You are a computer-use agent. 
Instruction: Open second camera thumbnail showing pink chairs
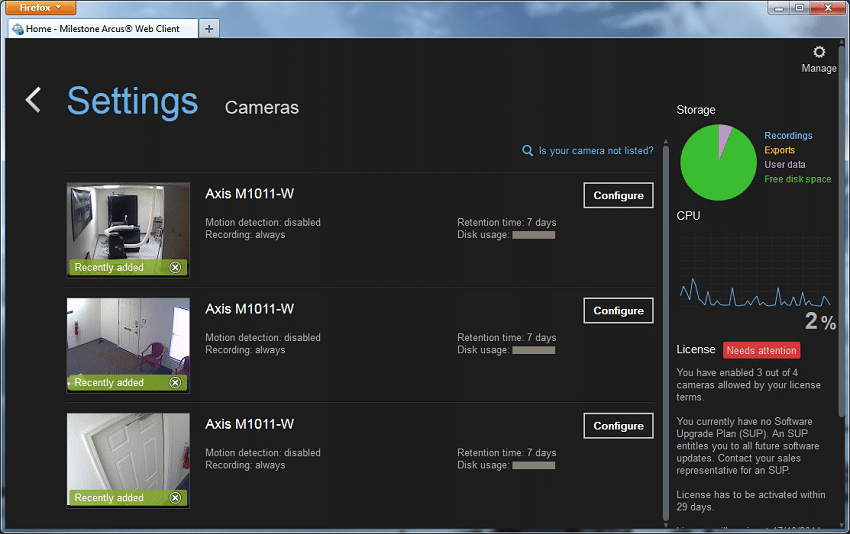(x=128, y=345)
